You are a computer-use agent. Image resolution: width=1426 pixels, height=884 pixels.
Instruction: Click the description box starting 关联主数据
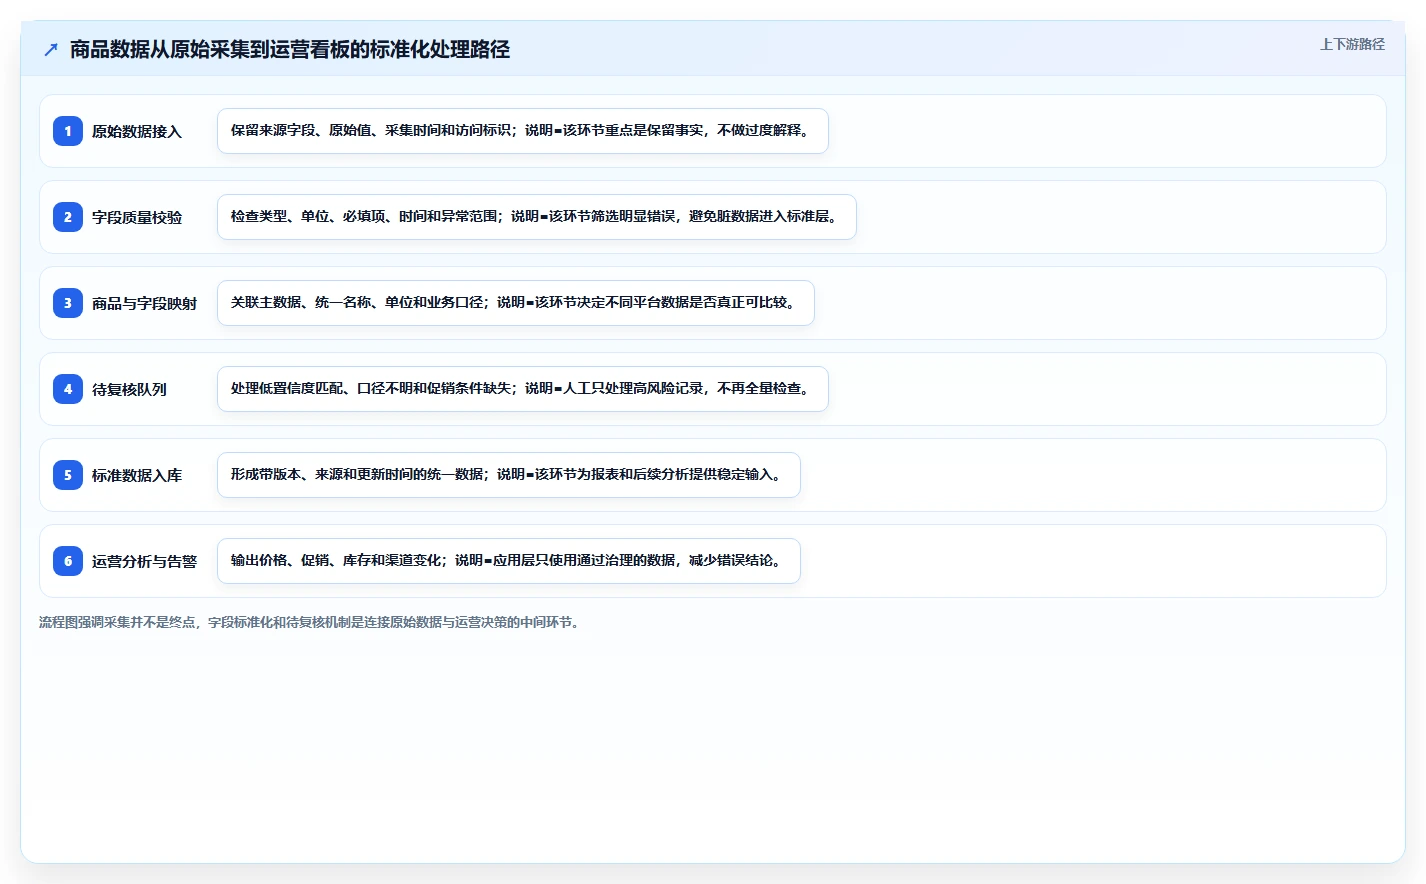tap(516, 303)
